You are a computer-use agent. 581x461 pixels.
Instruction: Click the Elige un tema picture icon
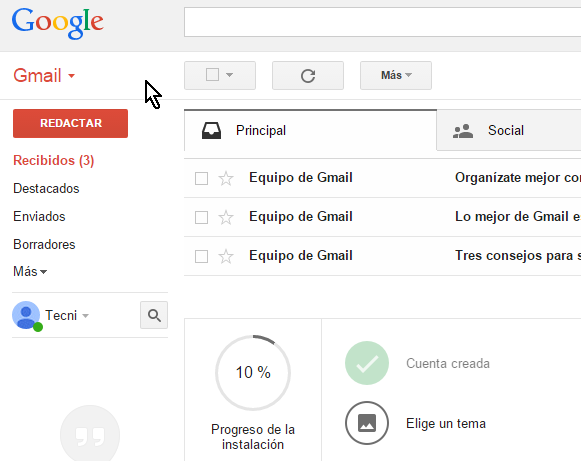tap(367, 423)
